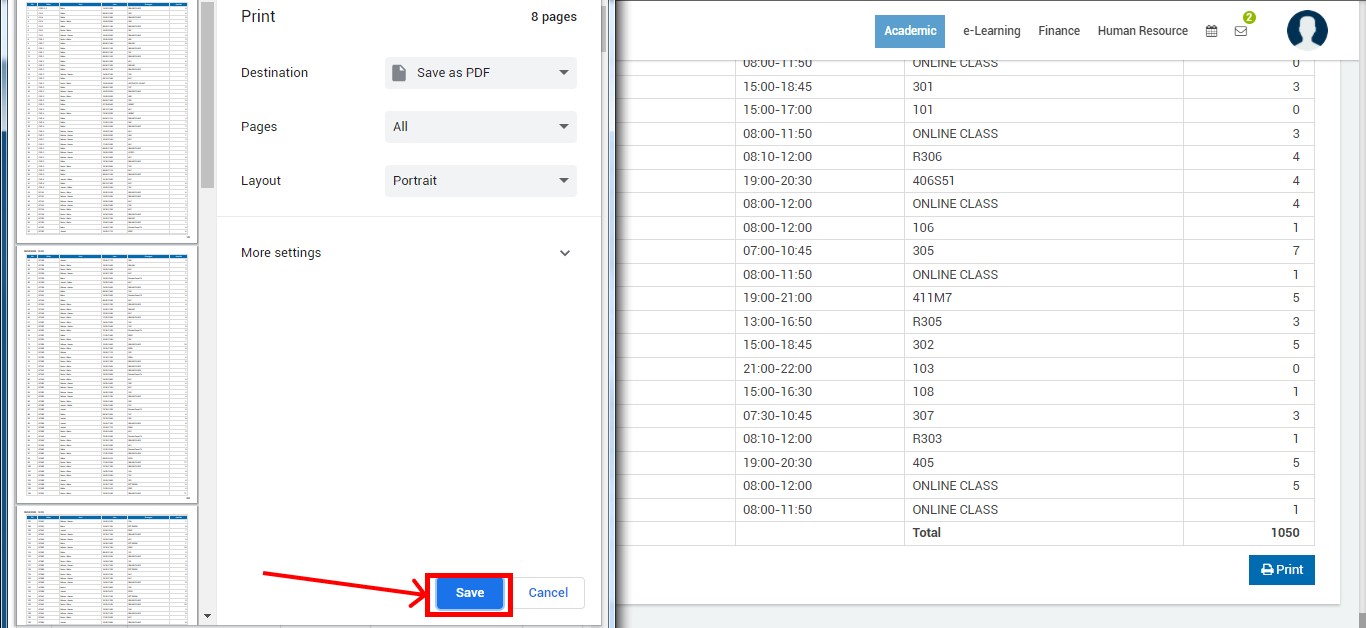
Task: Select the Academic menu item
Action: [x=910, y=31]
